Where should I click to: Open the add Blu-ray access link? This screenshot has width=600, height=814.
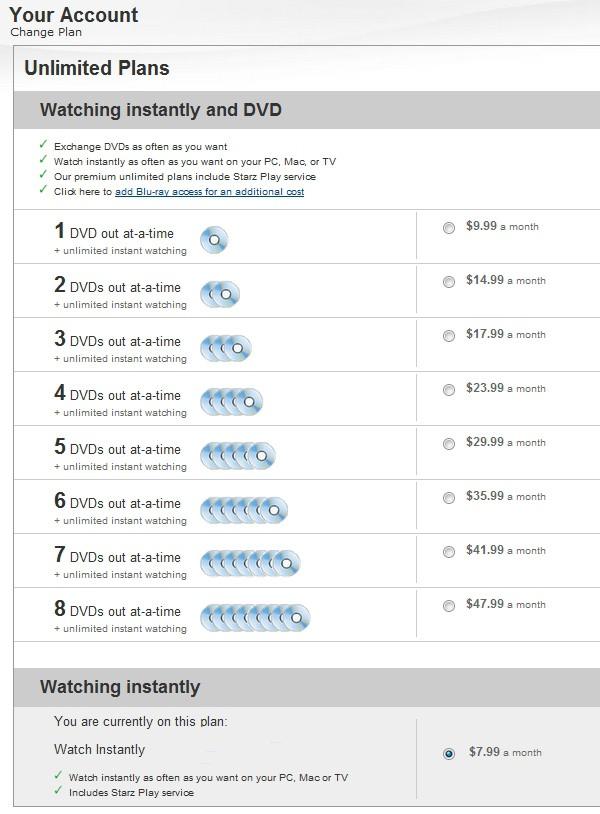[x=209, y=192]
